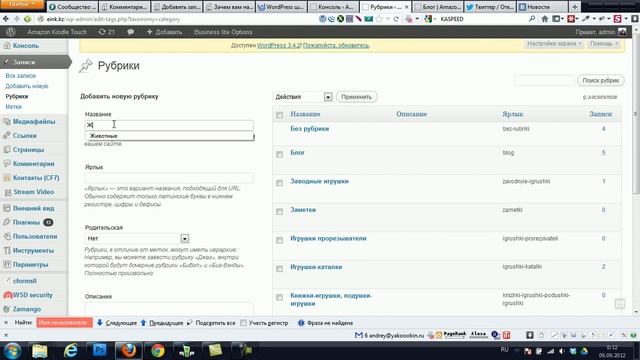This screenshot has height=360, width=640.
Task: Click the WordPress logo in admin bar
Action: (x=11, y=32)
